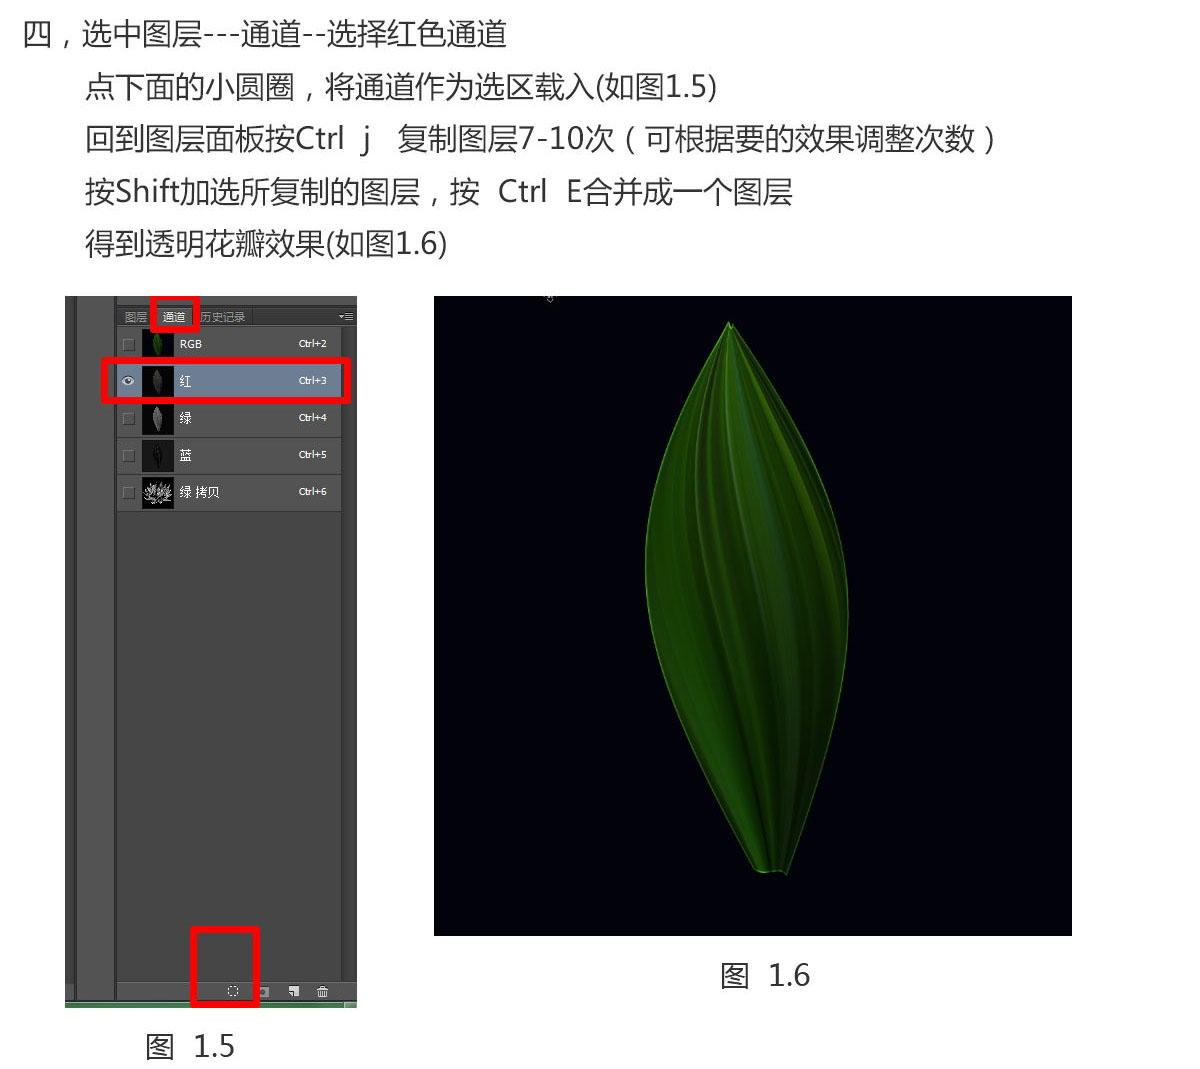This screenshot has width=1200, height=1069.
Task: Click the Ctrl+3 shortcut label of 红
Action: pyautogui.click(x=312, y=381)
